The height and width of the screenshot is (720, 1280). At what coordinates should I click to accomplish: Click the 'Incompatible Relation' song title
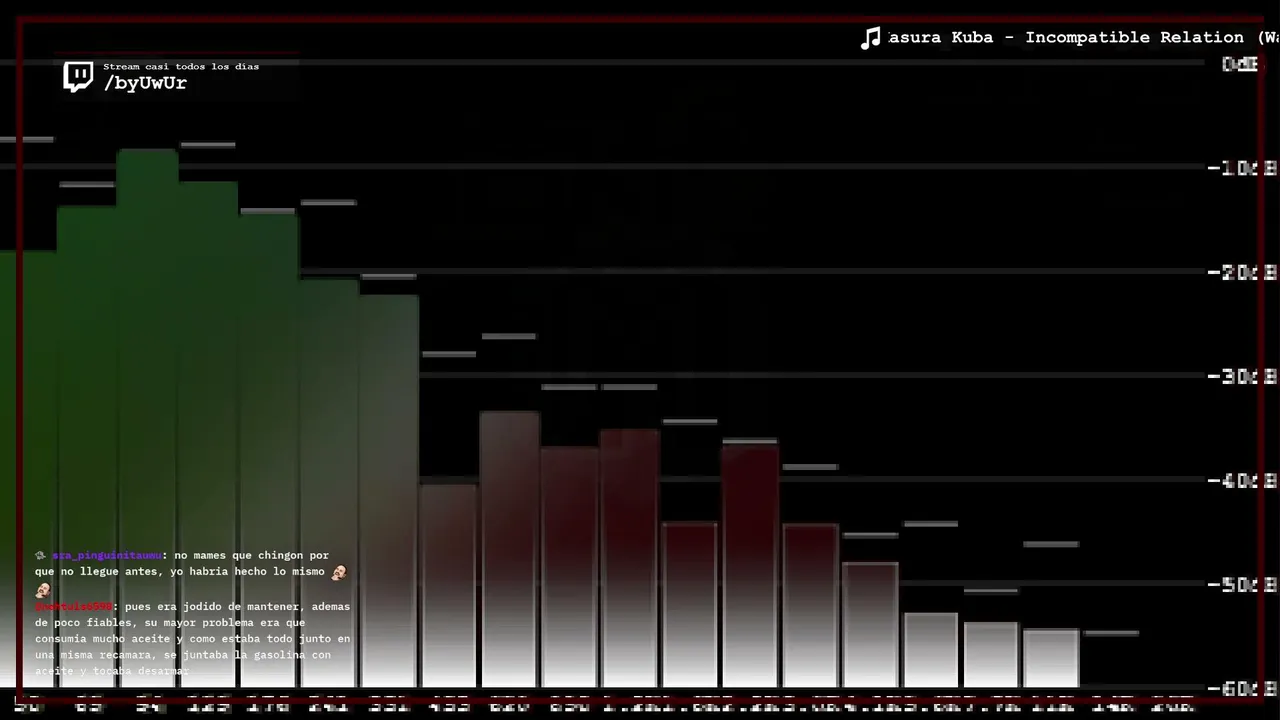click(x=1134, y=37)
